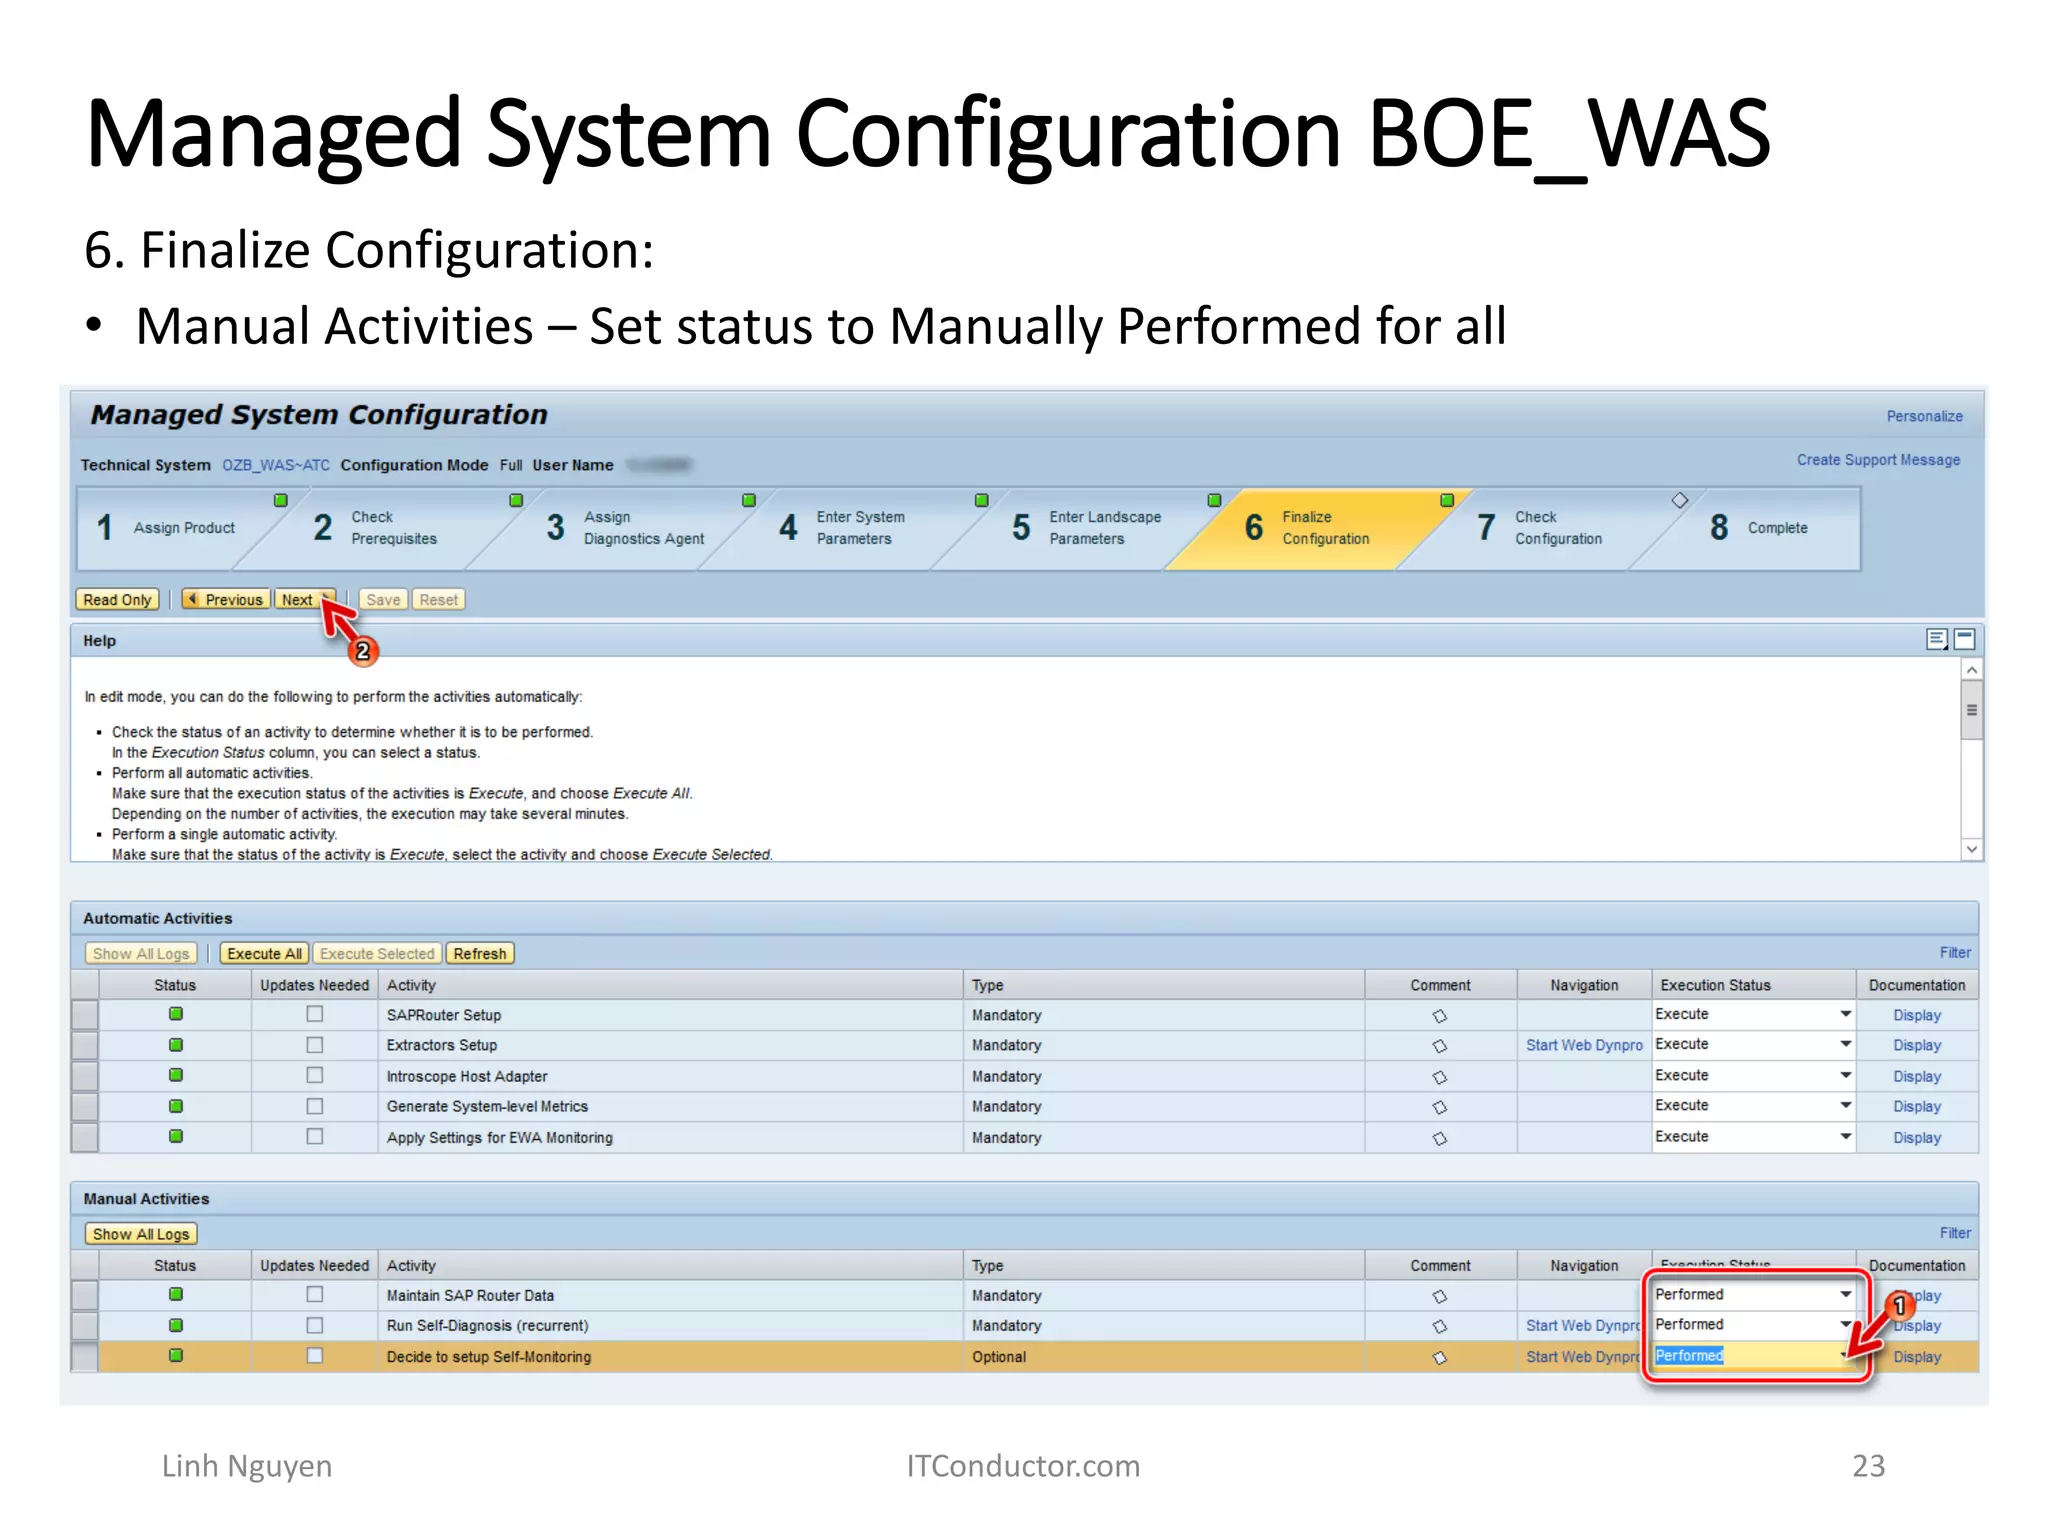Open Execution Status dropdown for Apply Settings EWA
2048x1536 pixels.
(1845, 1136)
